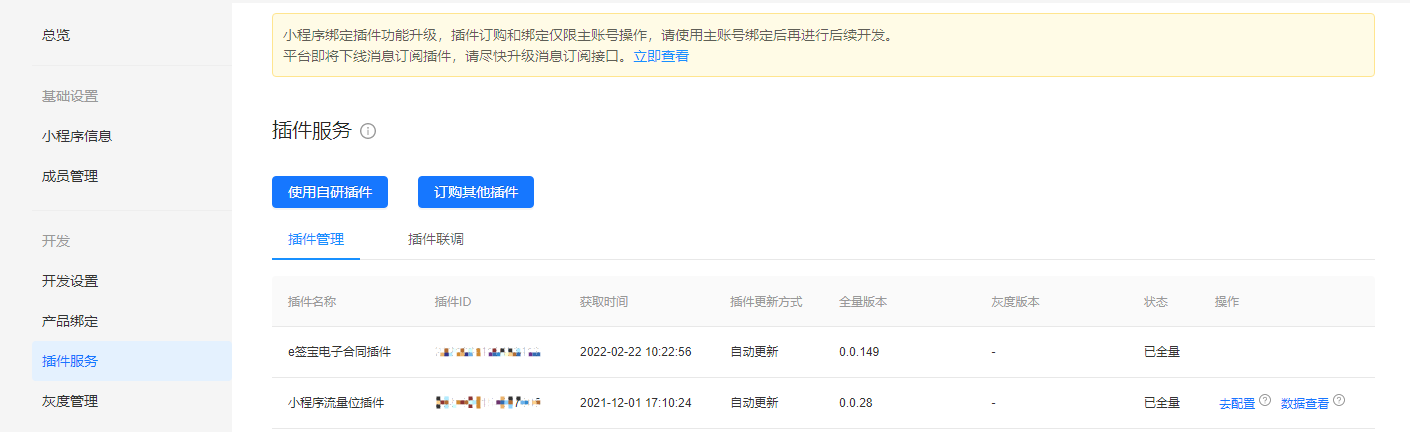Screen dimensions: 1410x432
Task: Click the date 2021-12-01 17:10:24
Action: point(636,403)
